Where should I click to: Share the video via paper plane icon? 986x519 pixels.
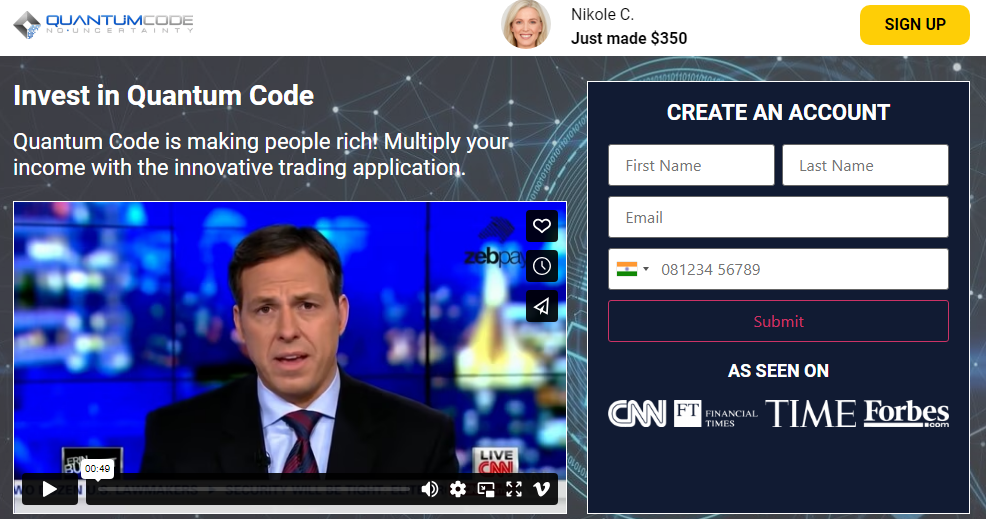click(541, 306)
